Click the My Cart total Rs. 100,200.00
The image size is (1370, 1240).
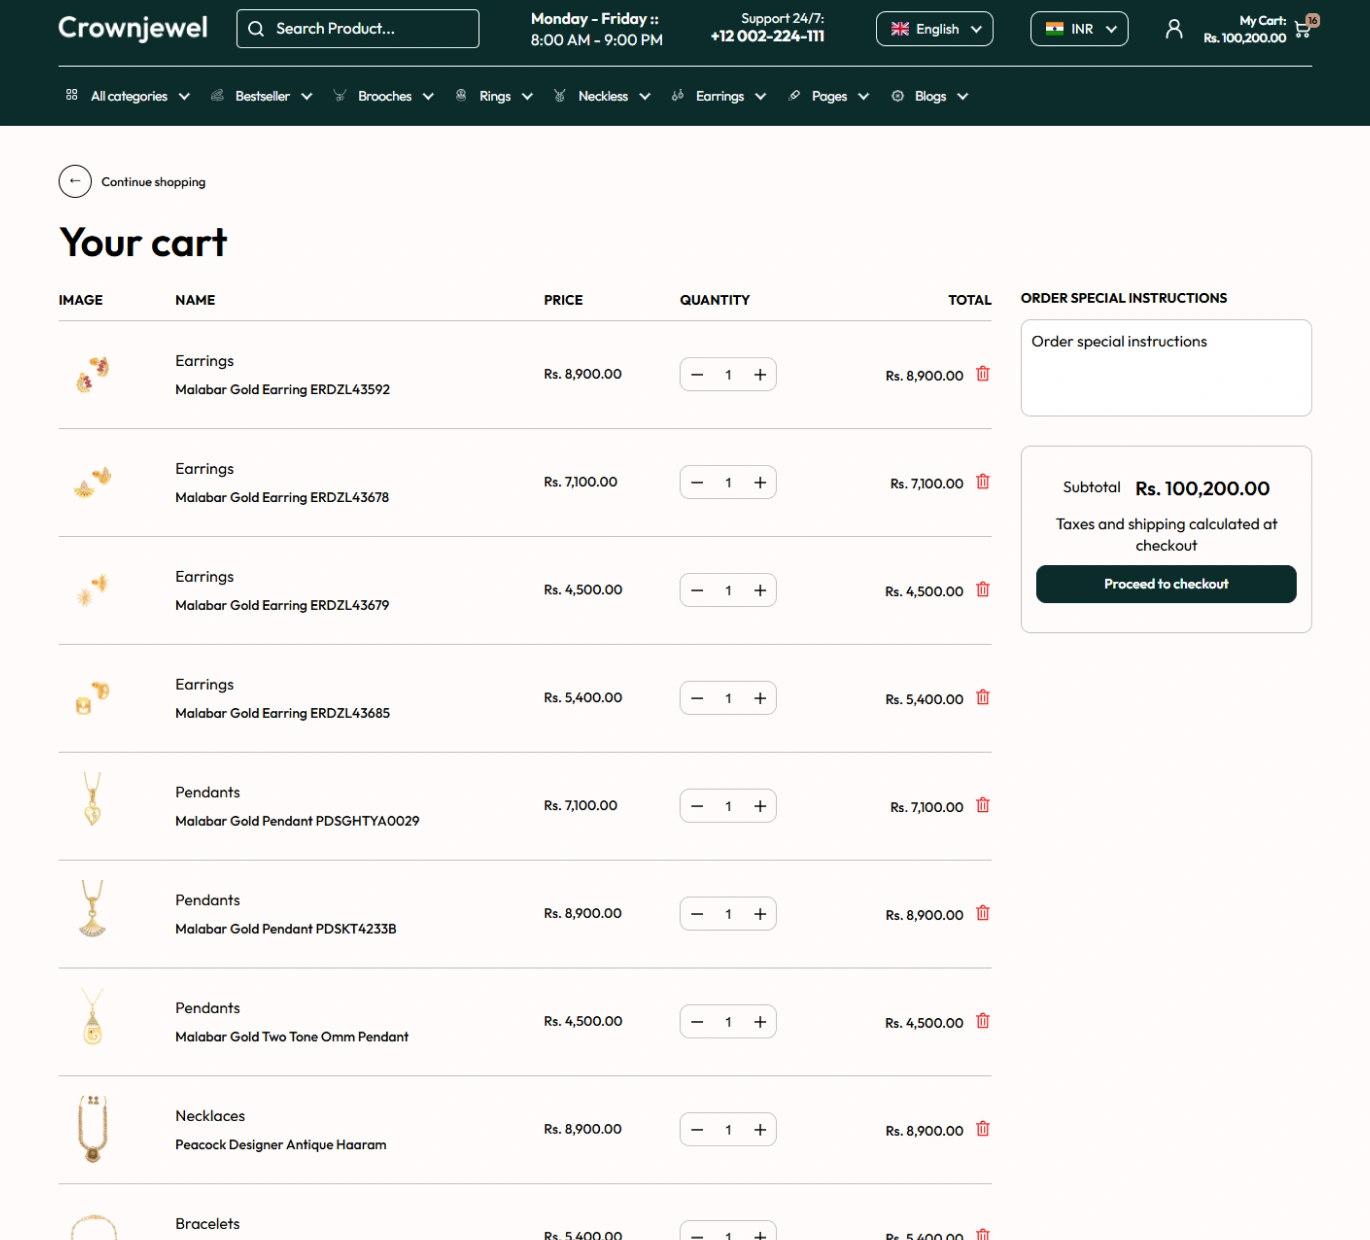coord(1245,38)
